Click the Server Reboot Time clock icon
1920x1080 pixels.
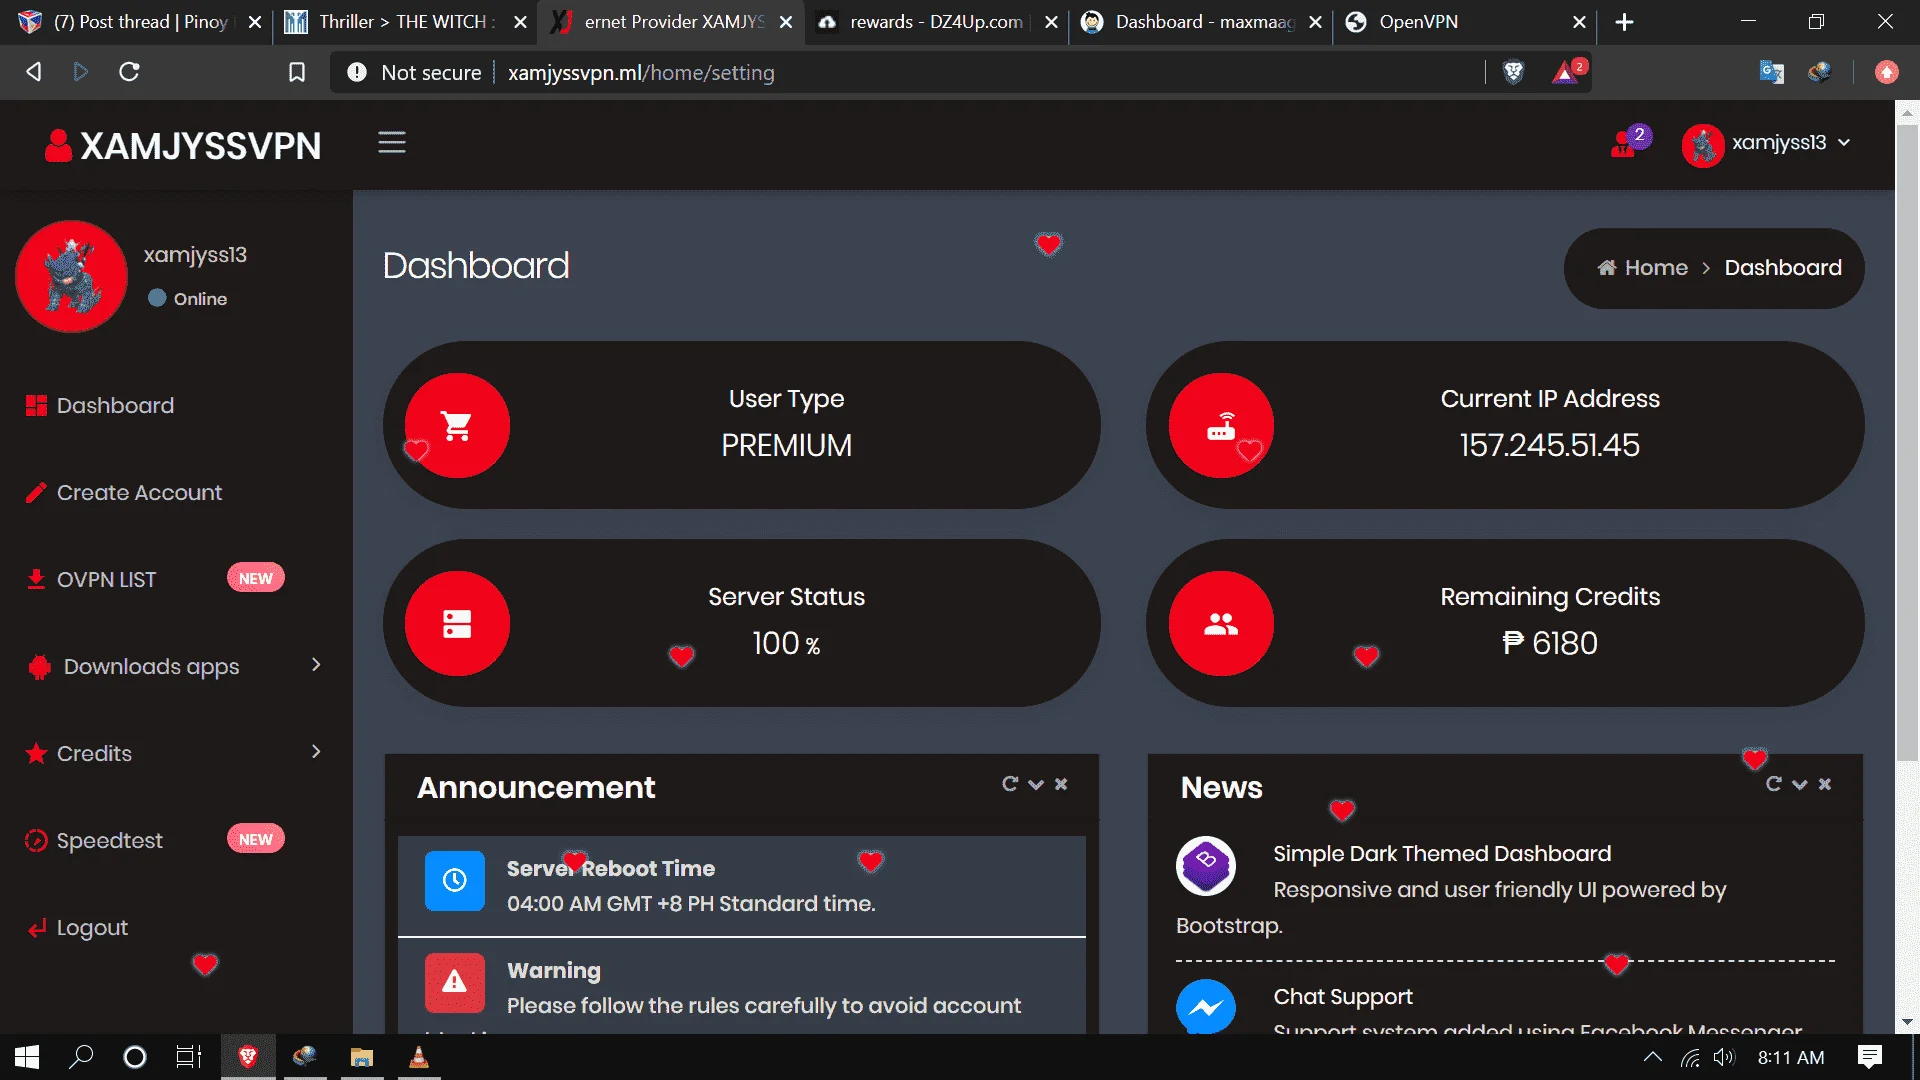pyautogui.click(x=455, y=881)
